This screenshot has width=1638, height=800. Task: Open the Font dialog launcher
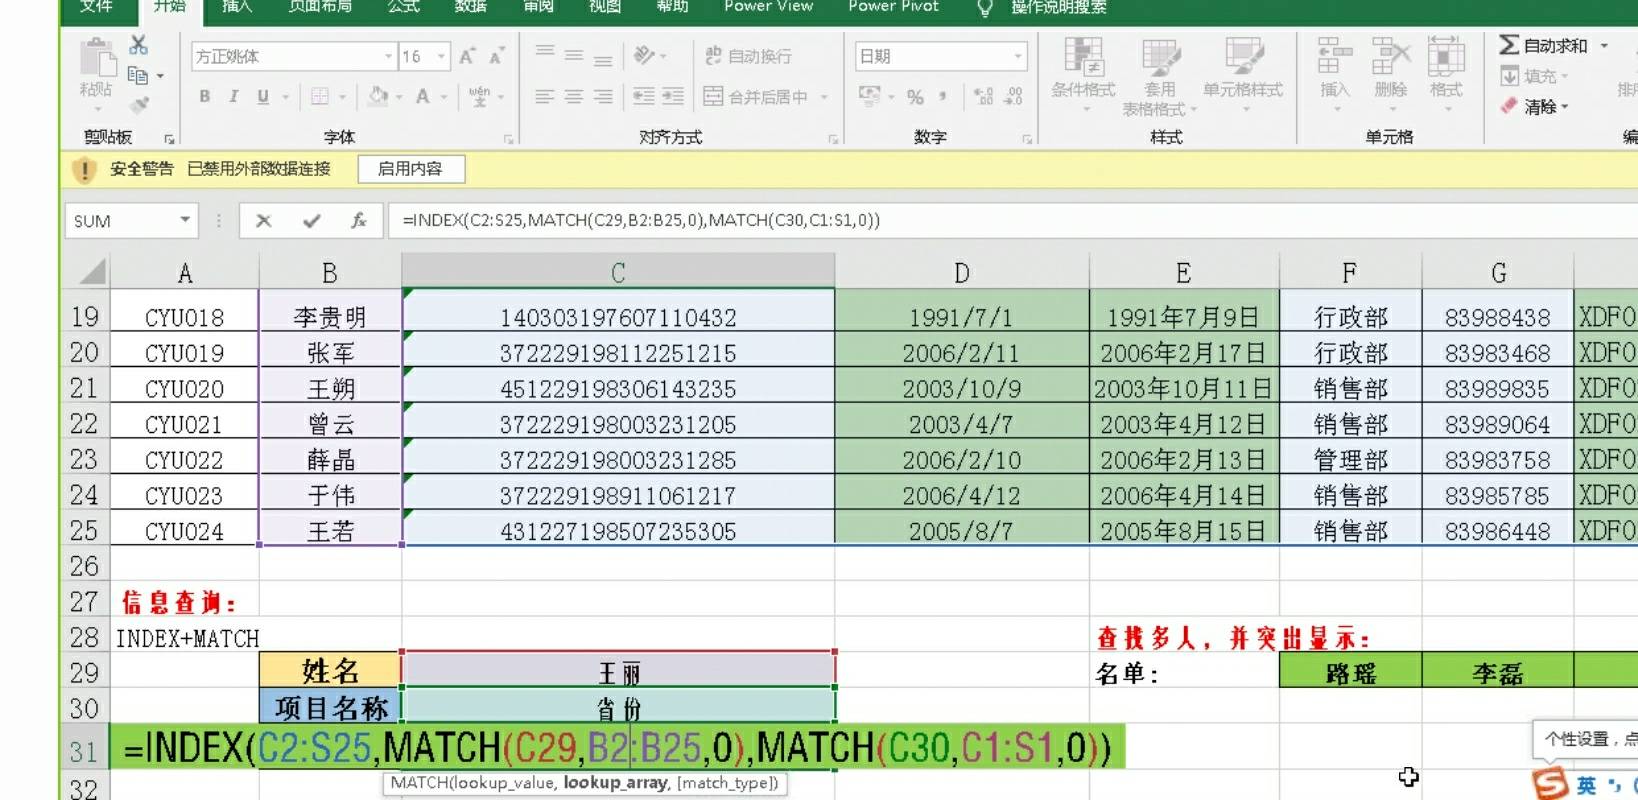click(509, 139)
